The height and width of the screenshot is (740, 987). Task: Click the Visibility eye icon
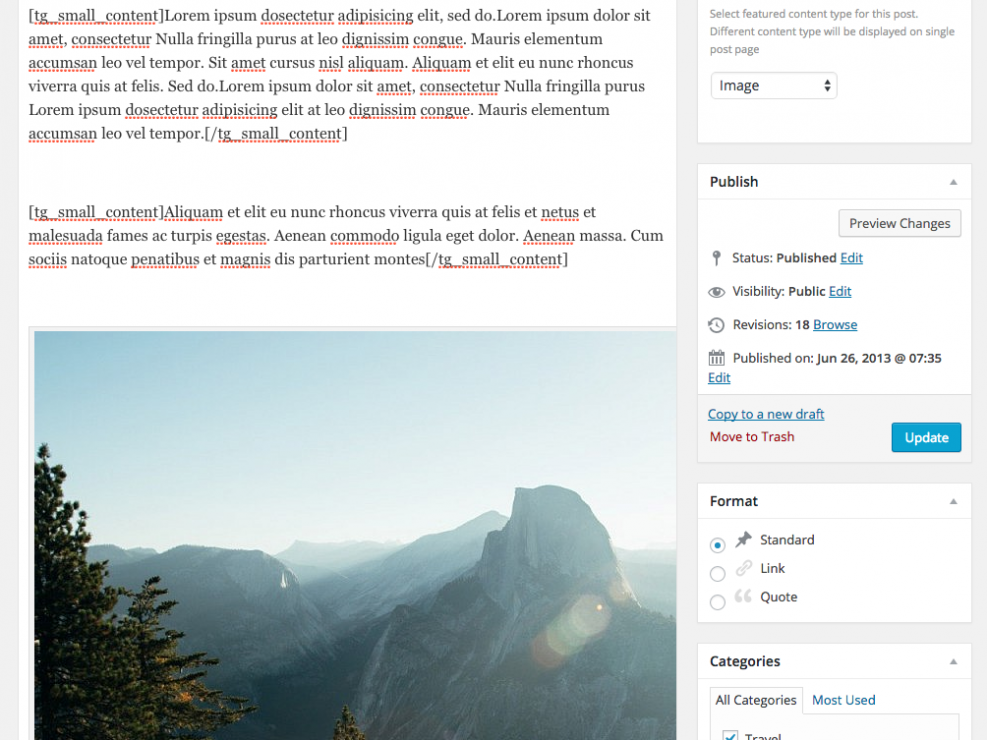(x=716, y=292)
